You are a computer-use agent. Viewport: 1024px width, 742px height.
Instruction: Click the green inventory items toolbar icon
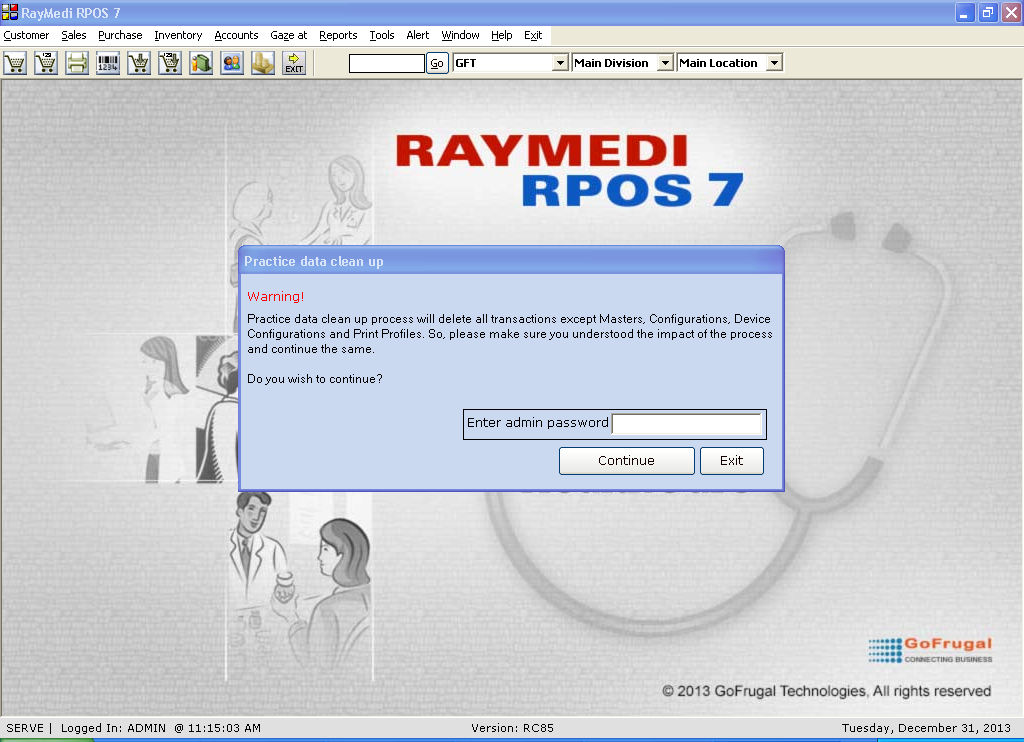[x=201, y=63]
